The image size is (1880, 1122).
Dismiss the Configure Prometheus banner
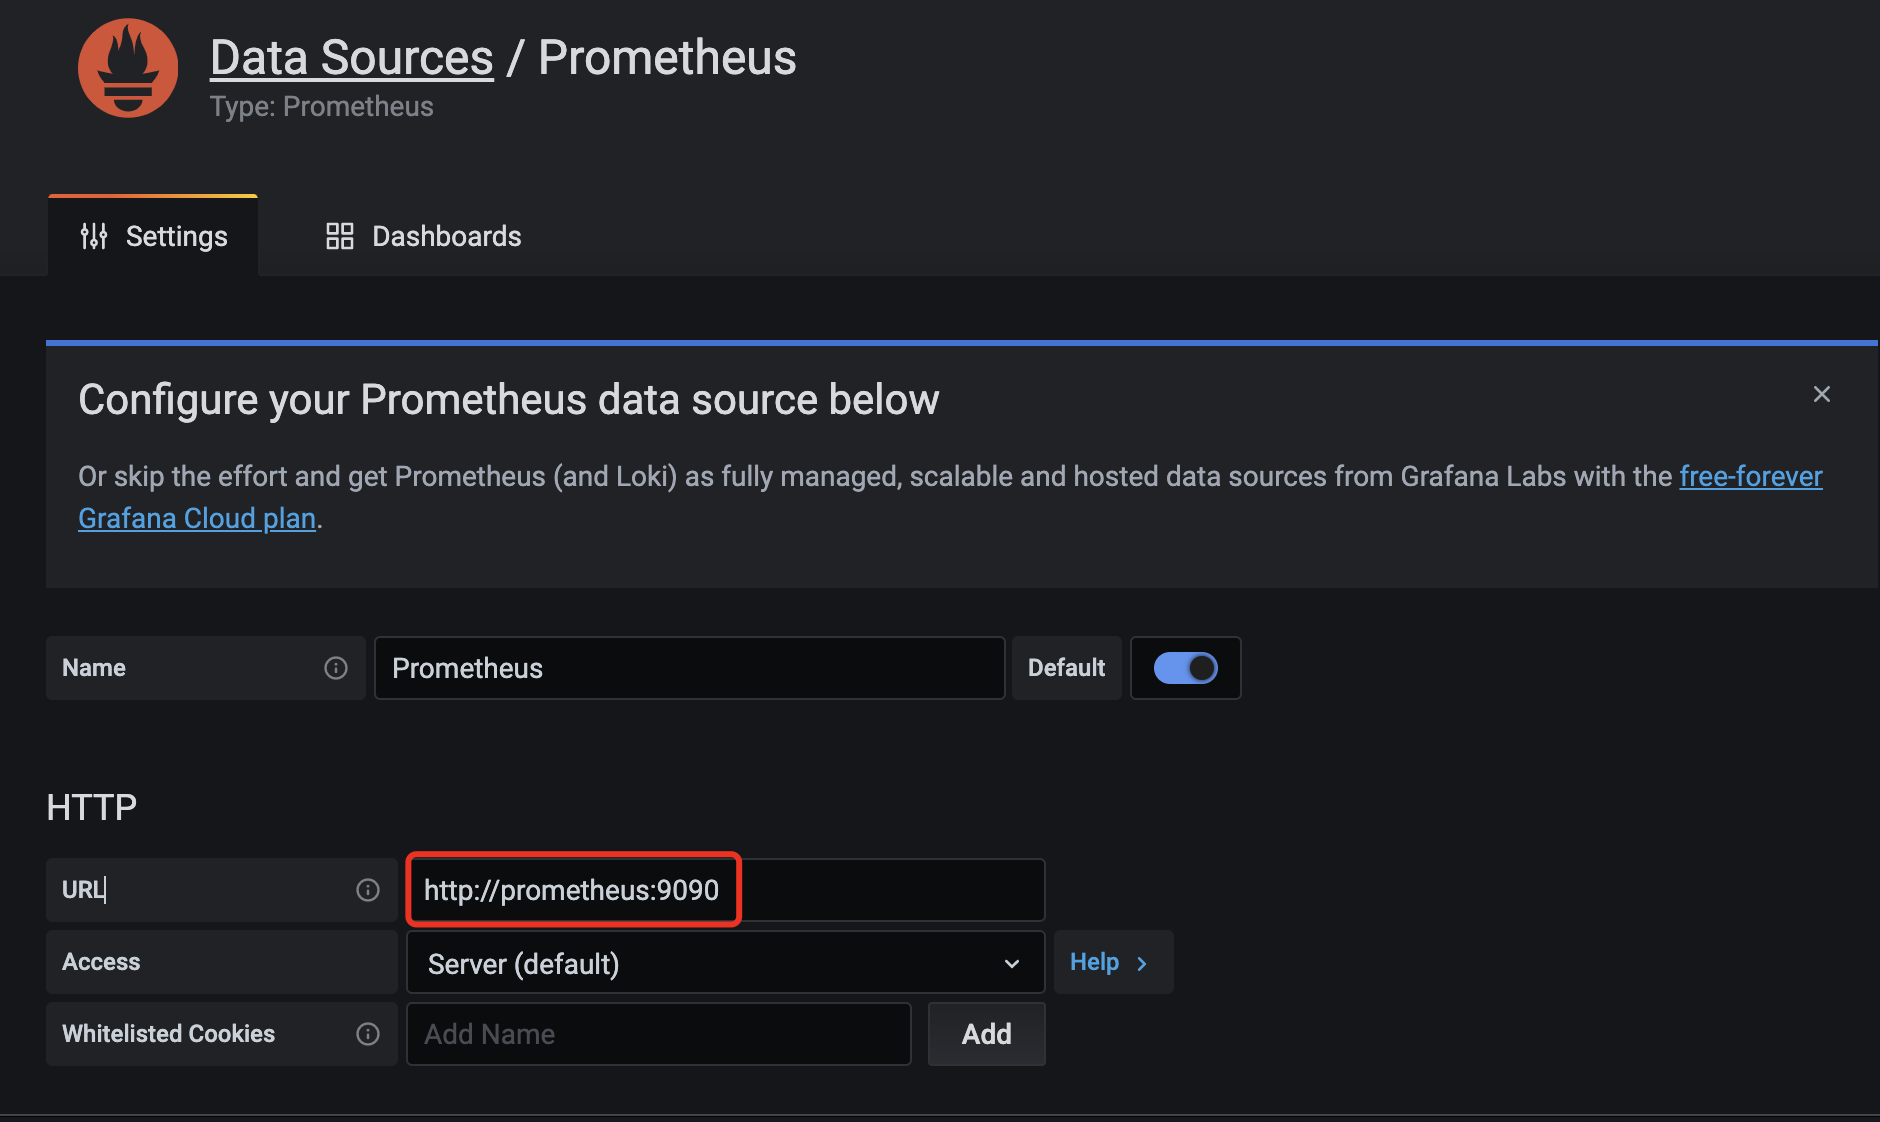click(x=1822, y=394)
